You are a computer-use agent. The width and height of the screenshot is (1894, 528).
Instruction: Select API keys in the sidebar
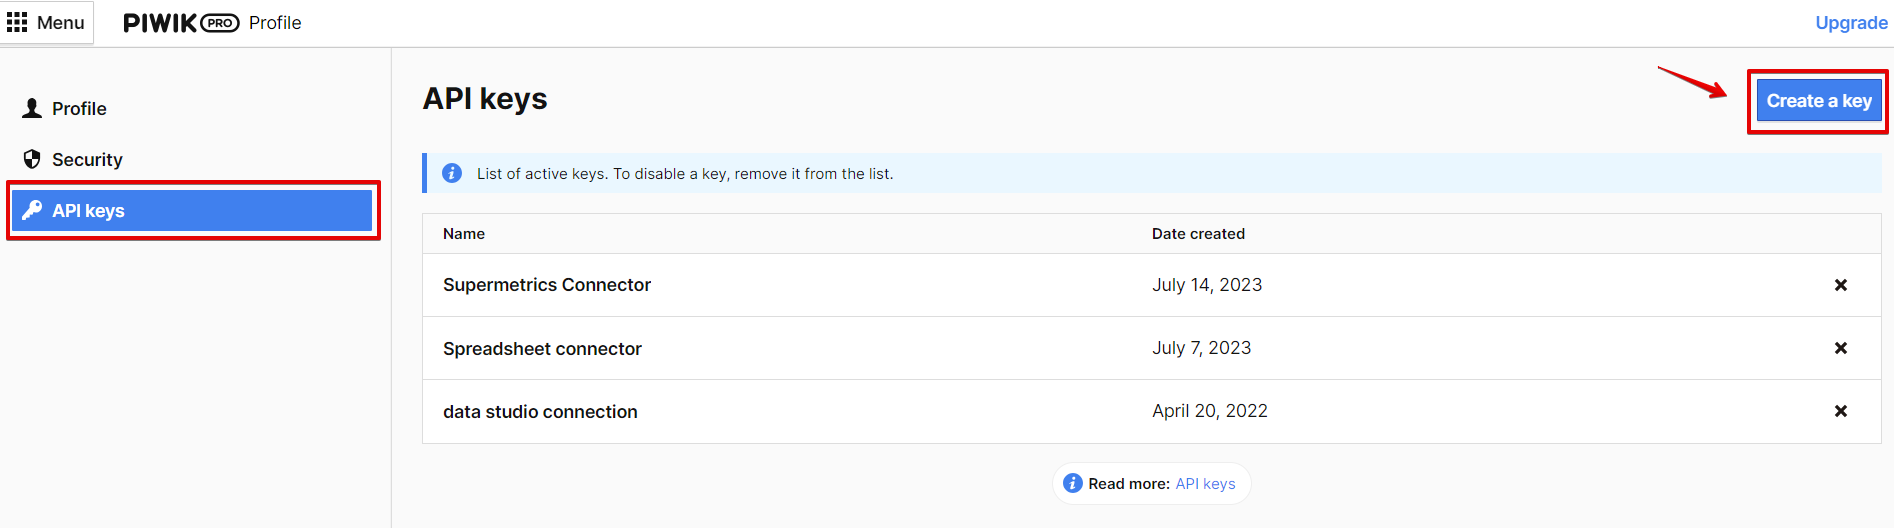[88, 210]
